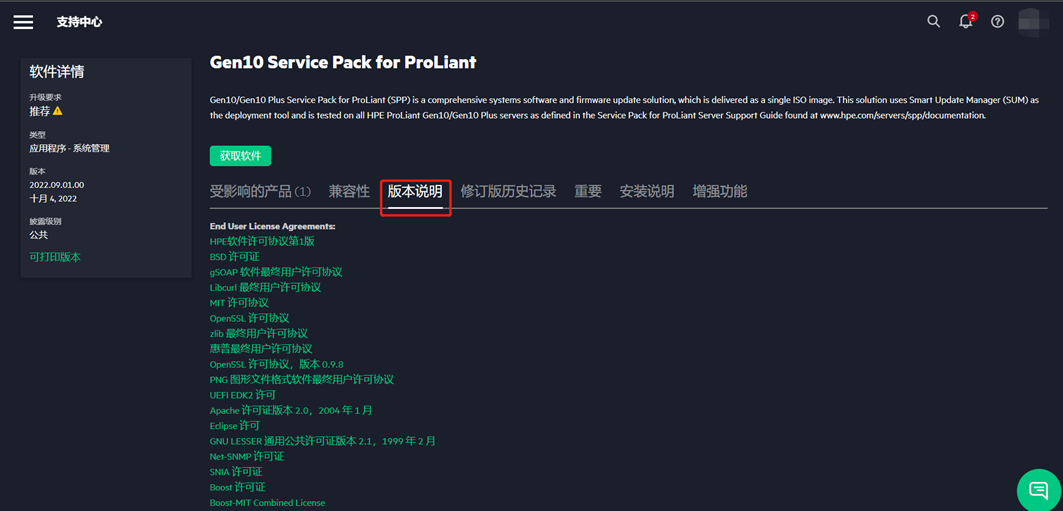Select the 版本说明 tab
Viewport: 1063px width, 511px height.
(415, 191)
